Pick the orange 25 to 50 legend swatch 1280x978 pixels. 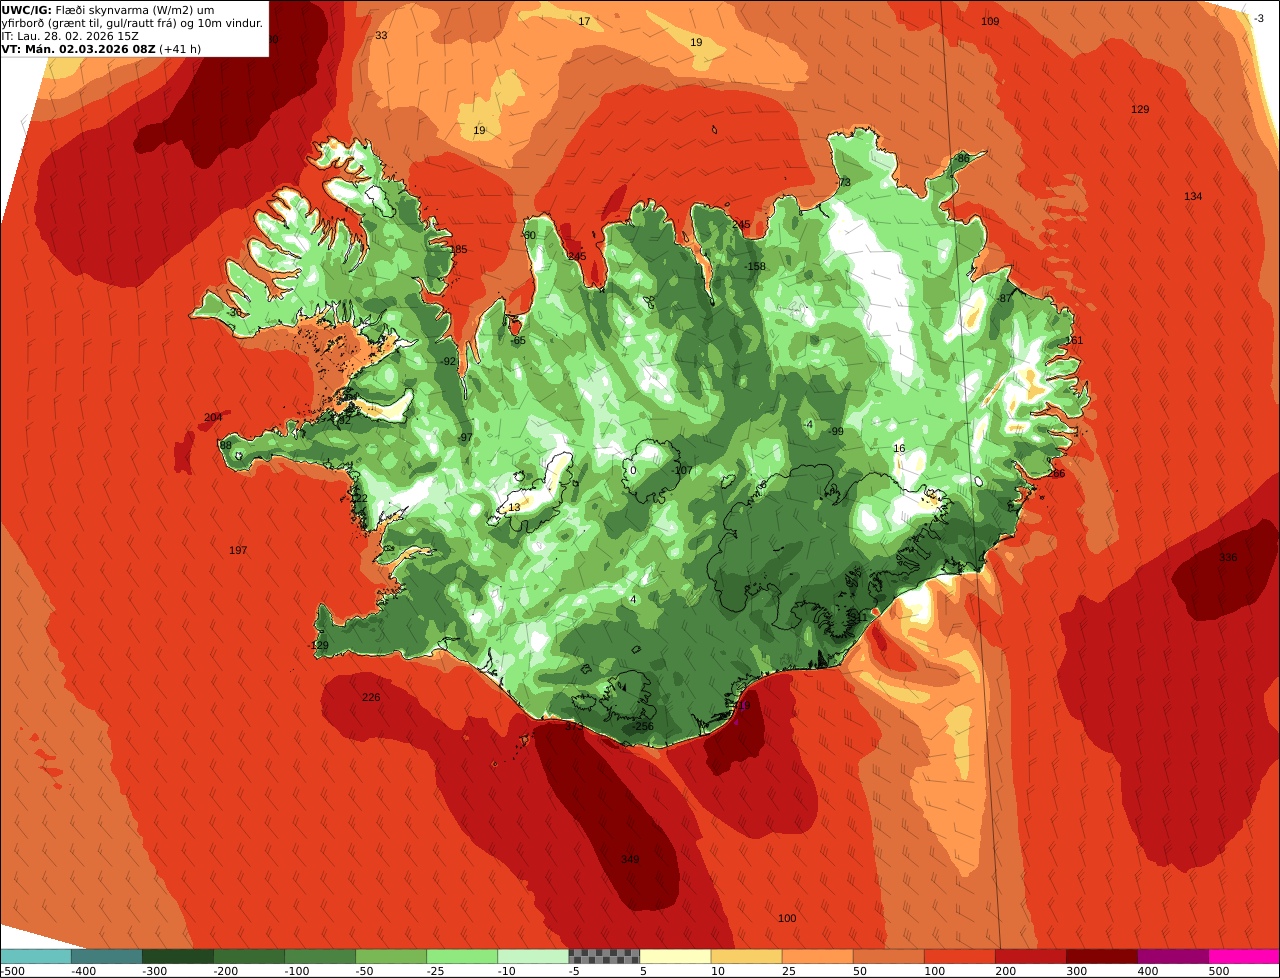point(817,956)
